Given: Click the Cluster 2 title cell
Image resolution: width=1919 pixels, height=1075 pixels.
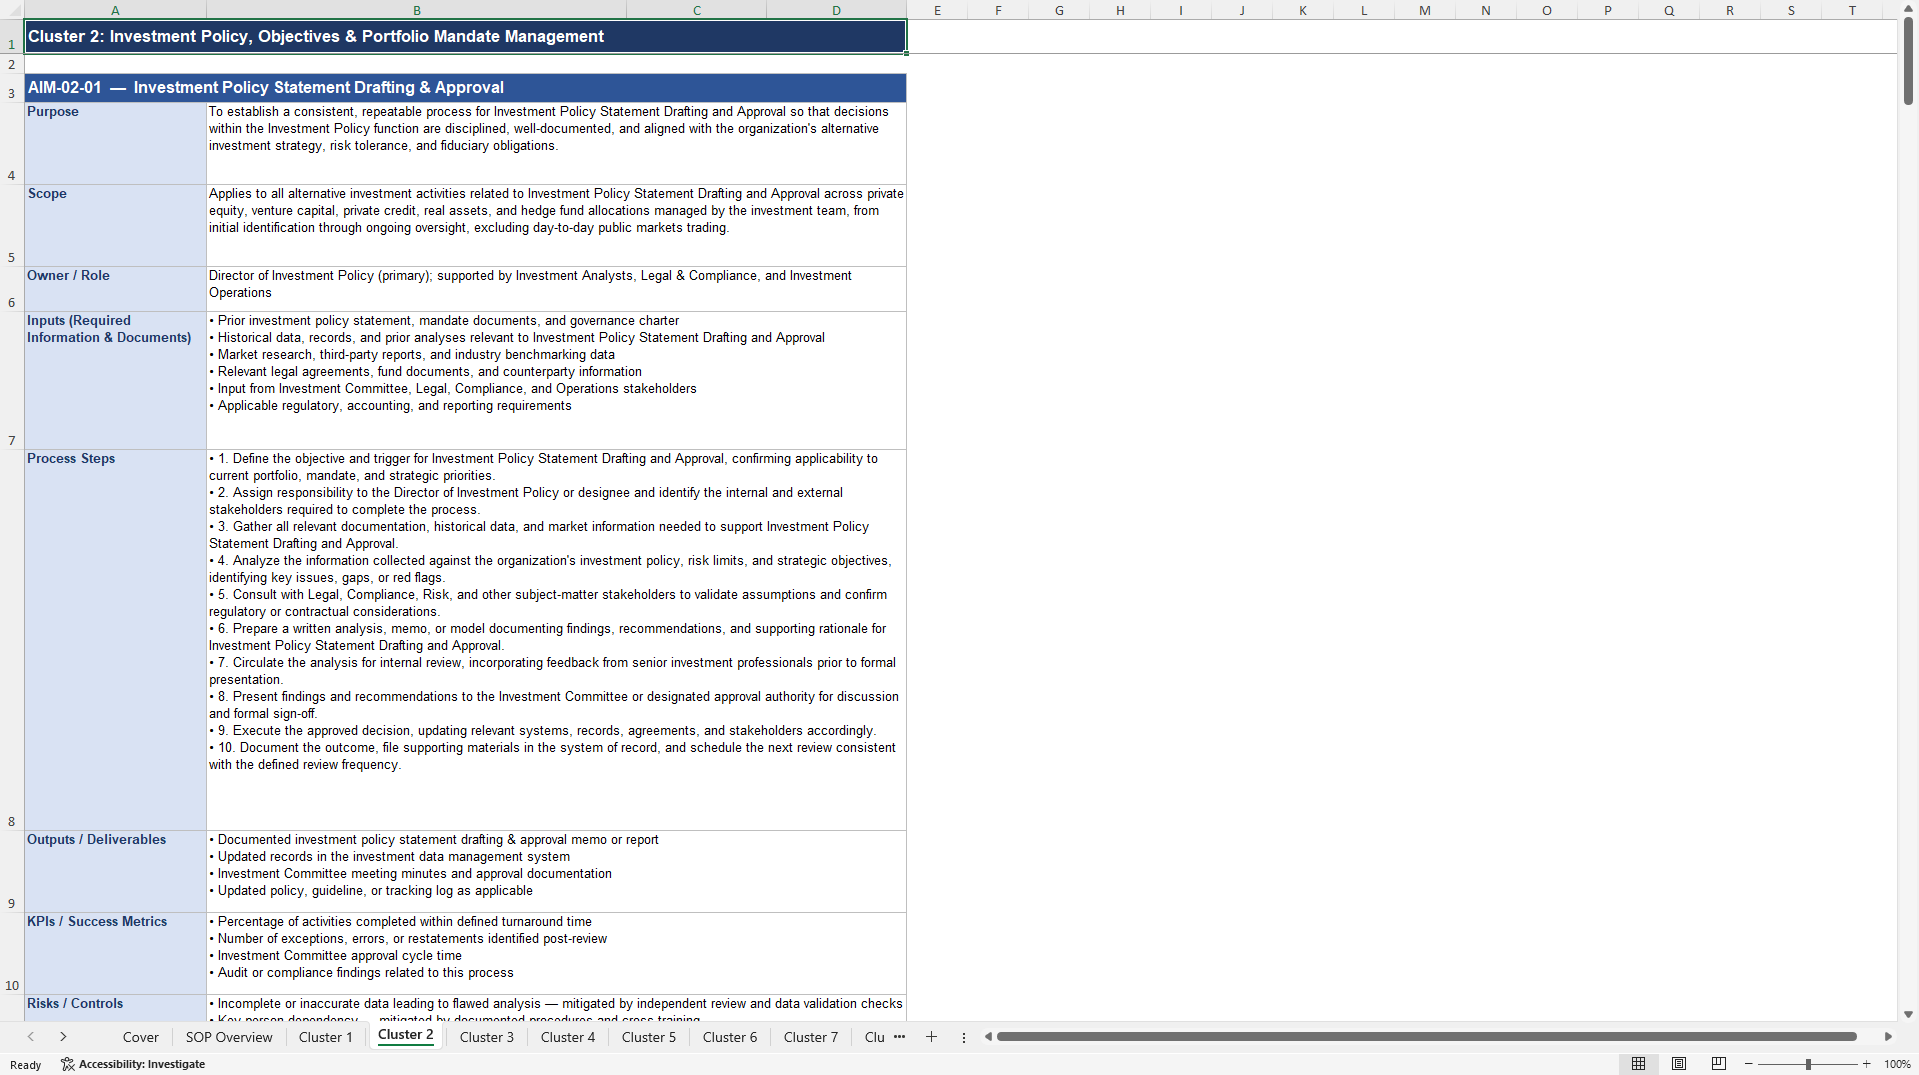Looking at the screenshot, I should (x=465, y=37).
